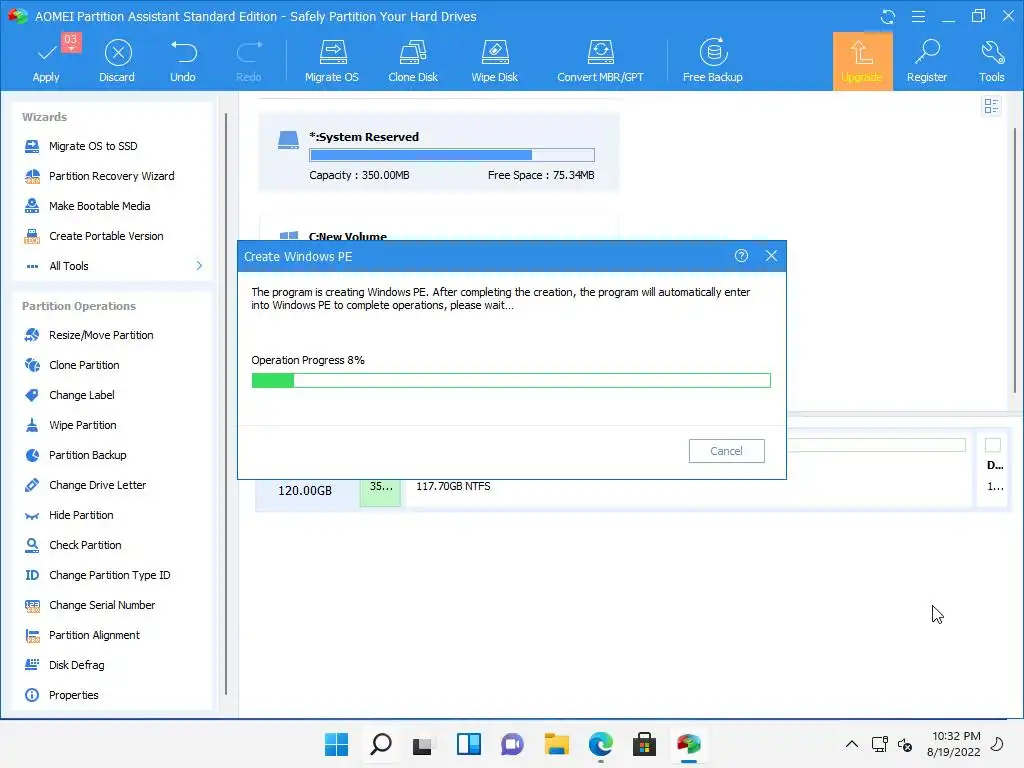The height and width of the screenshot is (768, 1024).
Task: Choose Clone Partition operation
Action: 84,365
